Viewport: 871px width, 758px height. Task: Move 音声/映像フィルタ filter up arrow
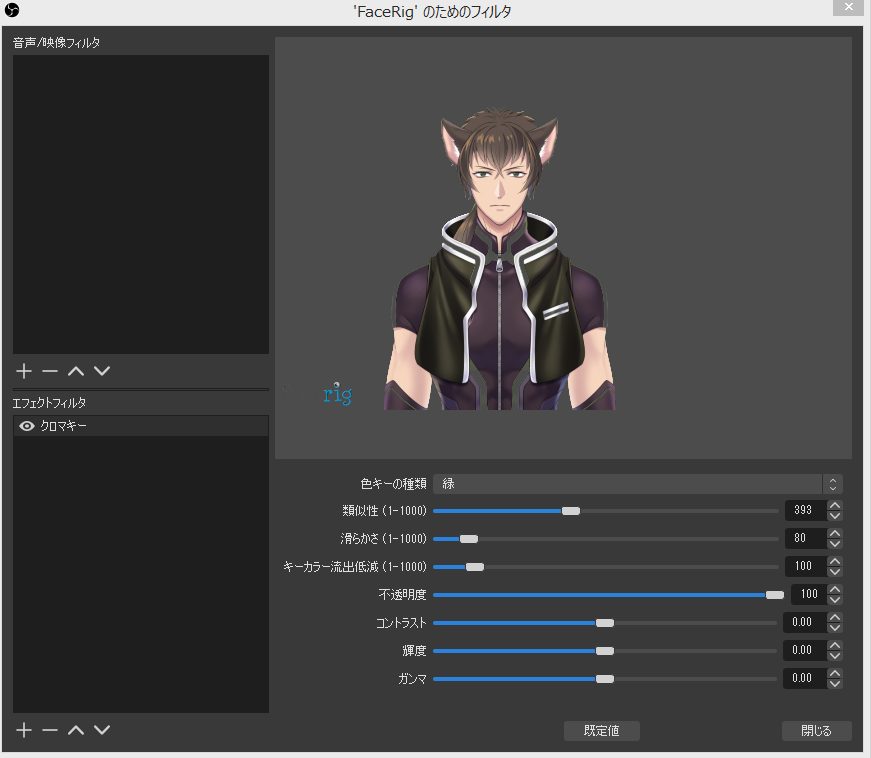tap(76, 370)
